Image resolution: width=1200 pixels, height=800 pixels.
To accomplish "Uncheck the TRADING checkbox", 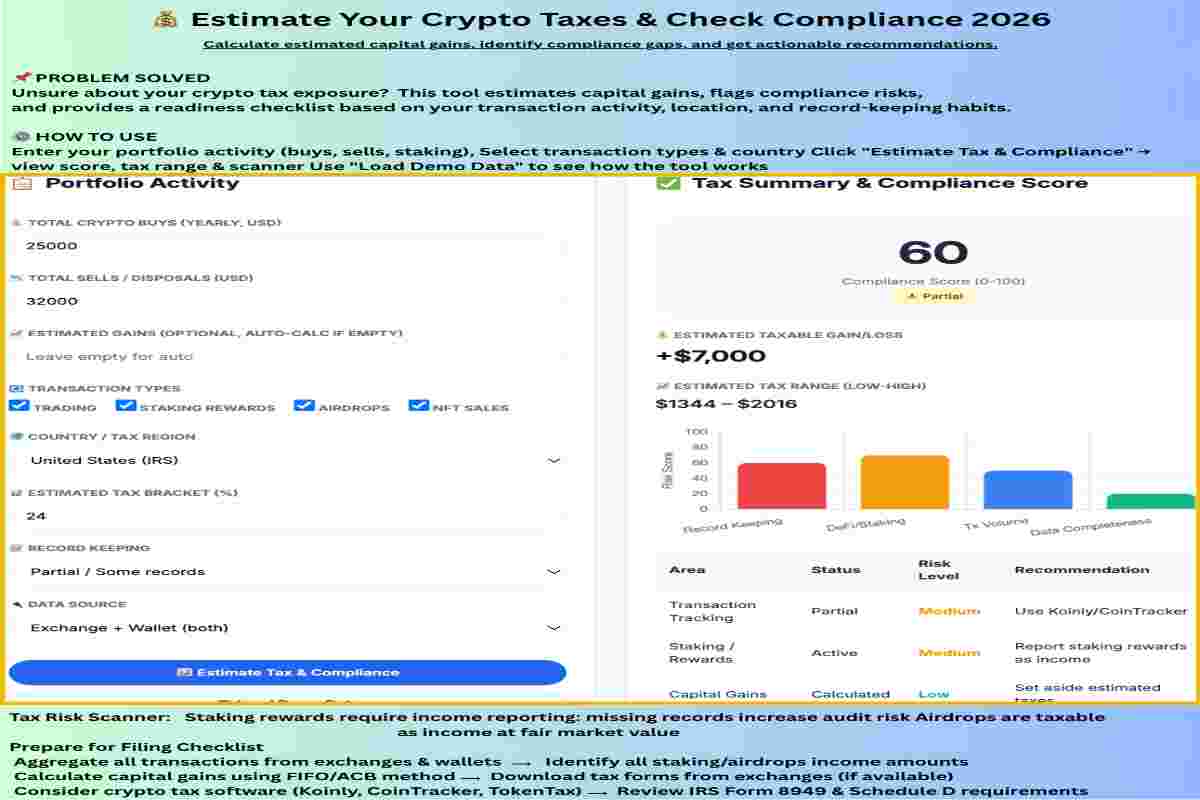I will 19,405.
